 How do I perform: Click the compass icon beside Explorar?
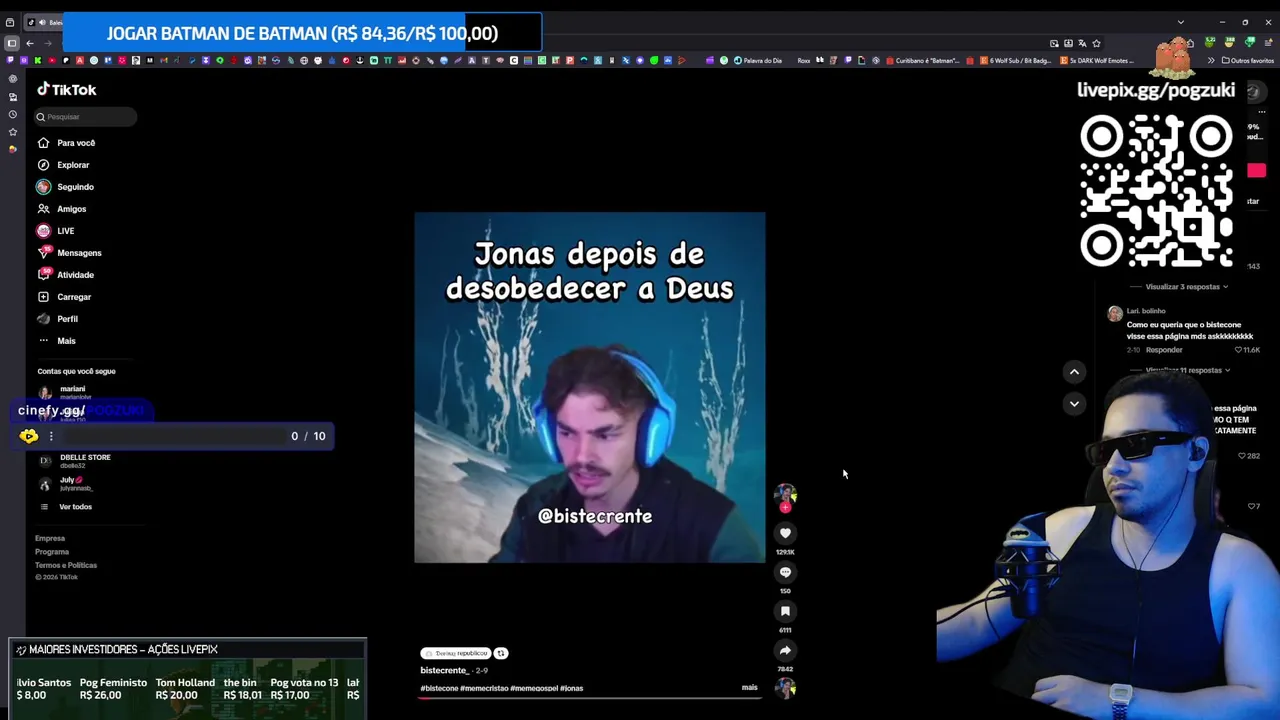point(43,165)
